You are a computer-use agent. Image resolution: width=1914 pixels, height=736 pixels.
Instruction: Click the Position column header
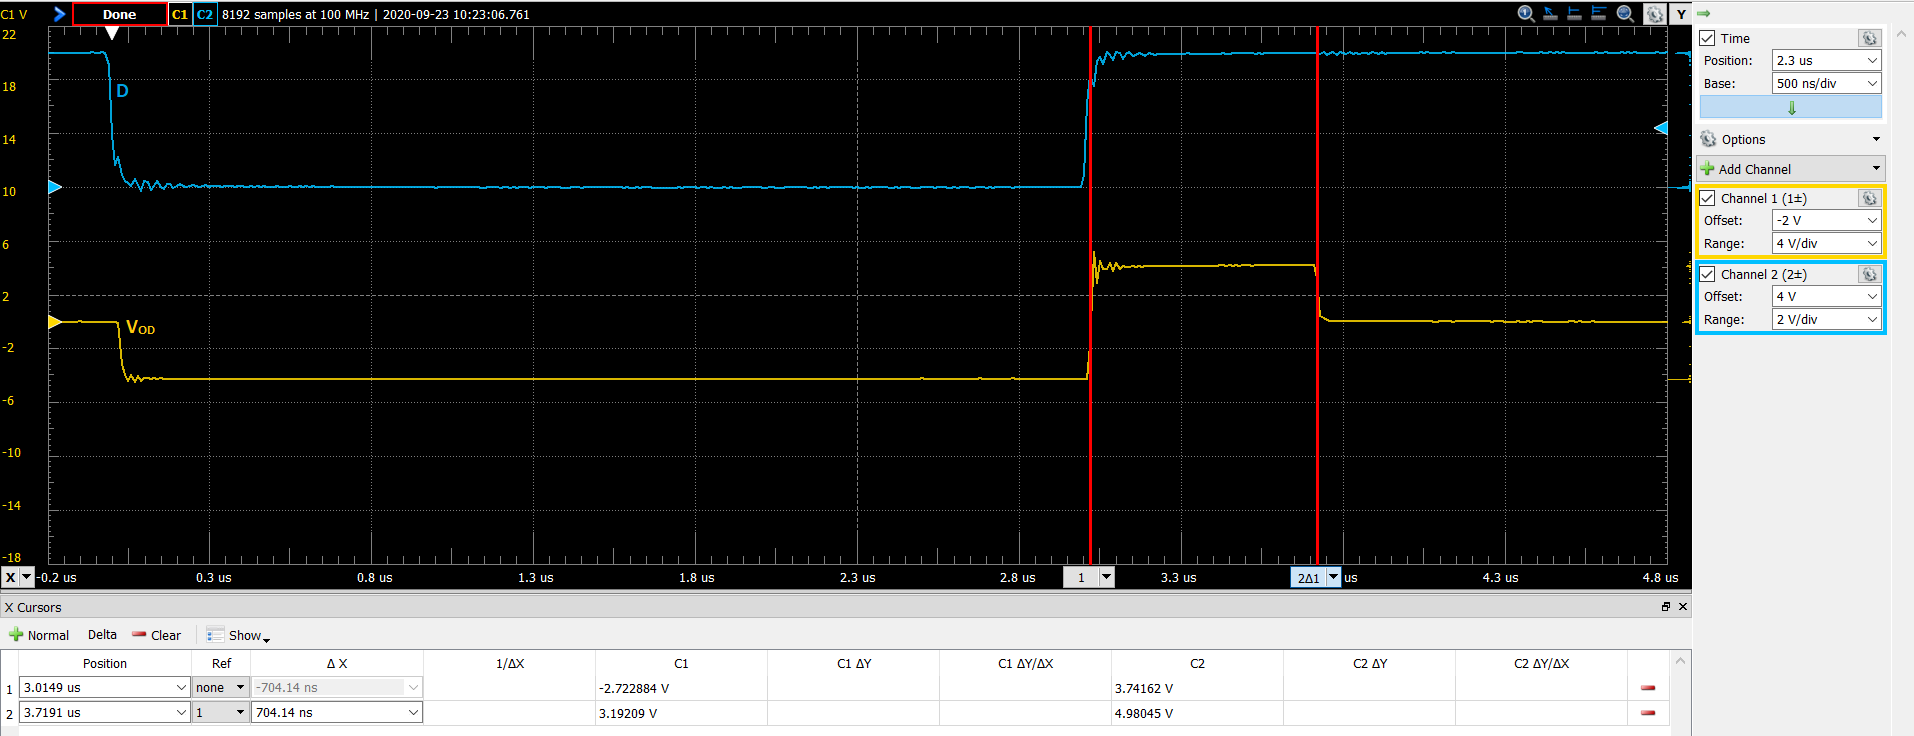click(105, 663)
